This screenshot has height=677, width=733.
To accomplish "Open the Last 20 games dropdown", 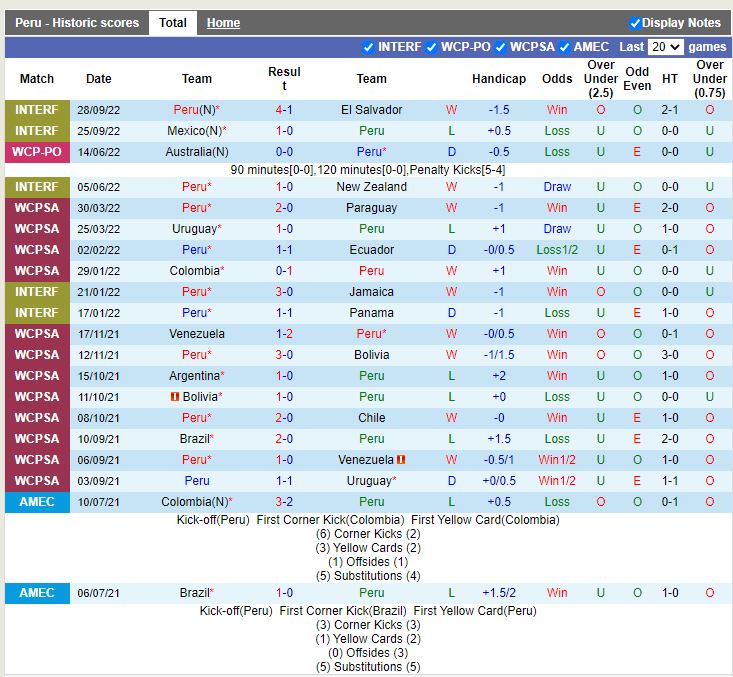I will click(664, 47).
